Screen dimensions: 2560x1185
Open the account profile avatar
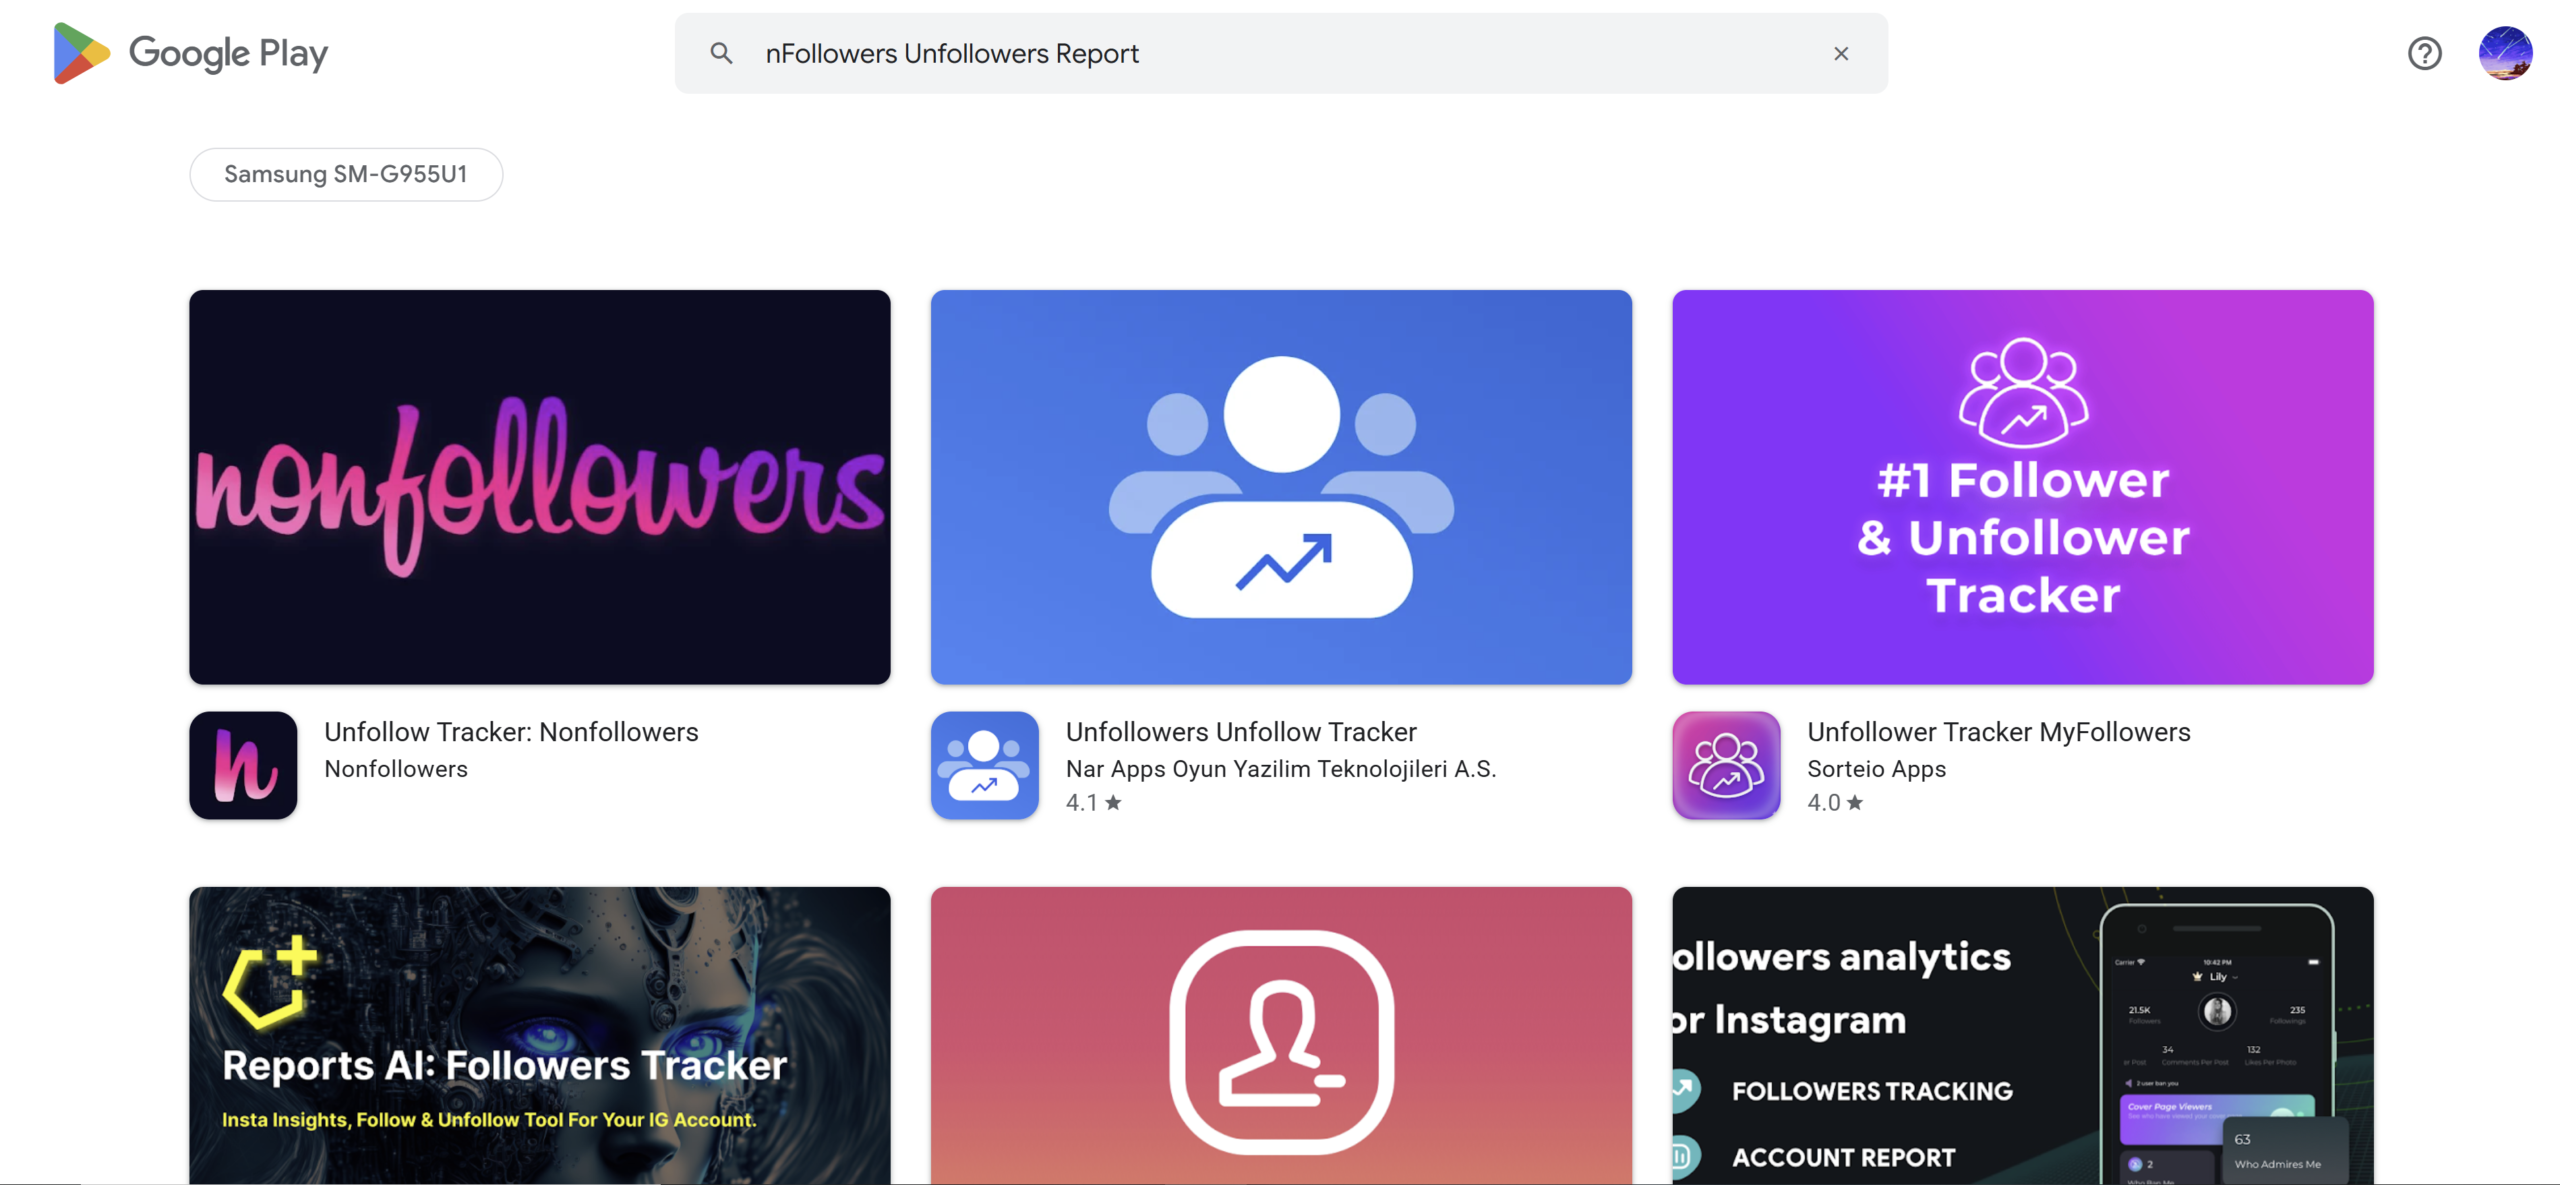point(2505,53)
